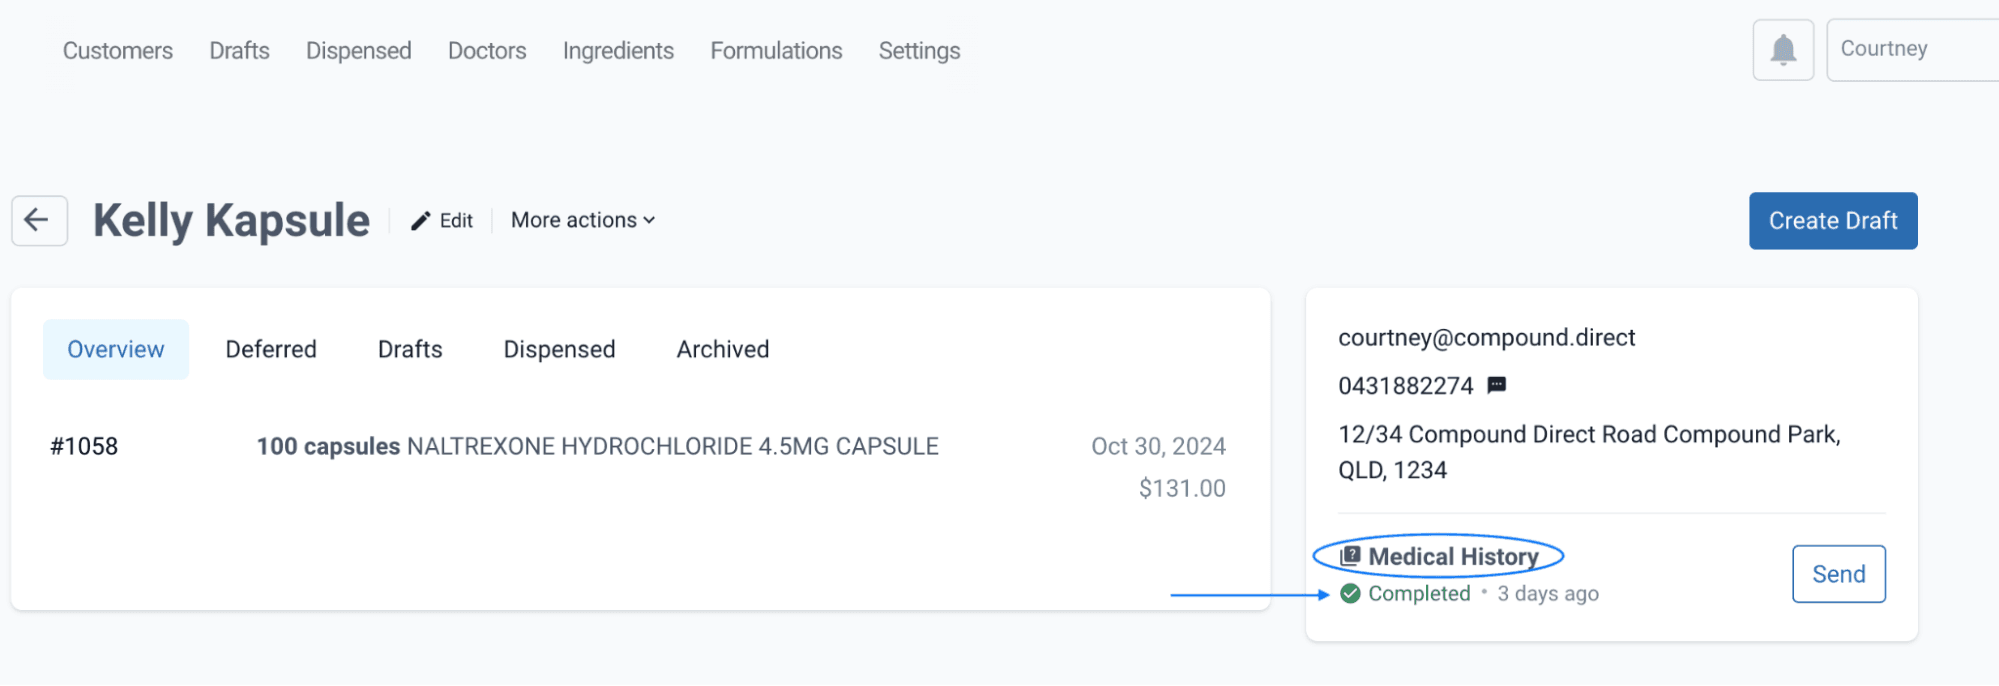This screenshot has height=686, width=1999.
Task: Open Ingredients in the top navigation
Action: pos(618,51)
